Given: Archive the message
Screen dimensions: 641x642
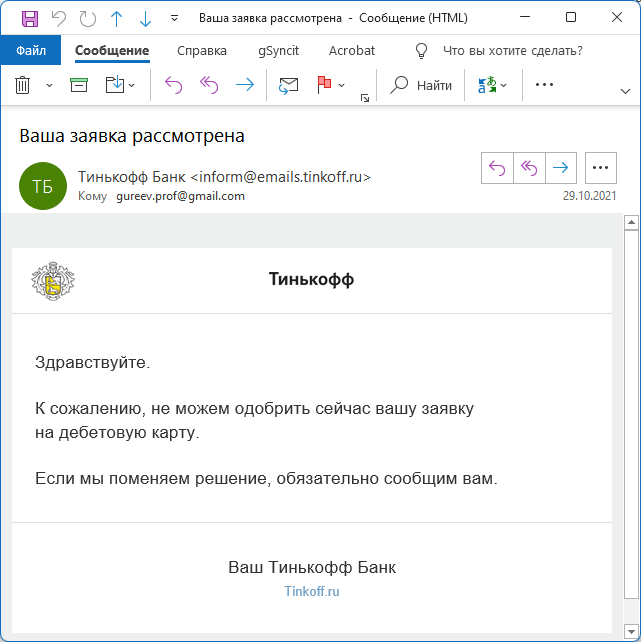Looking at the screenshot, I should [x=79, y=85].
